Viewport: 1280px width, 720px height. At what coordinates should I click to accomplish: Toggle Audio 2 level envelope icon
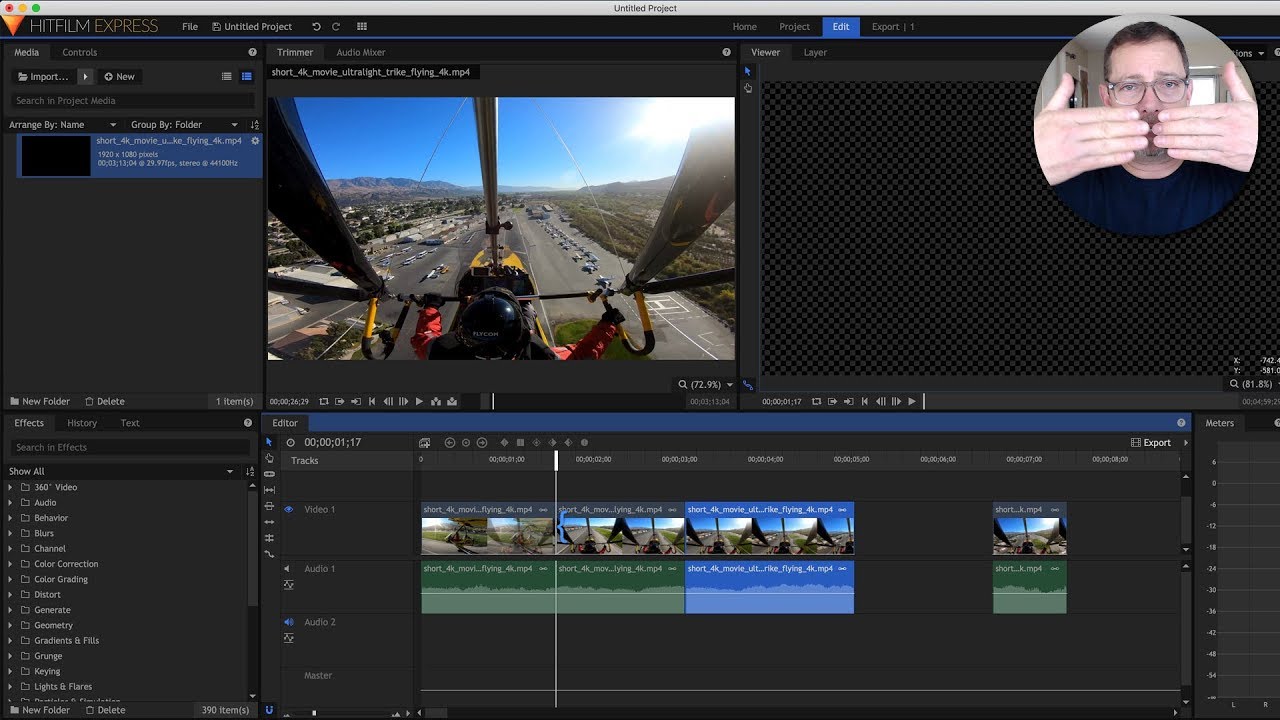coord(289,638)
